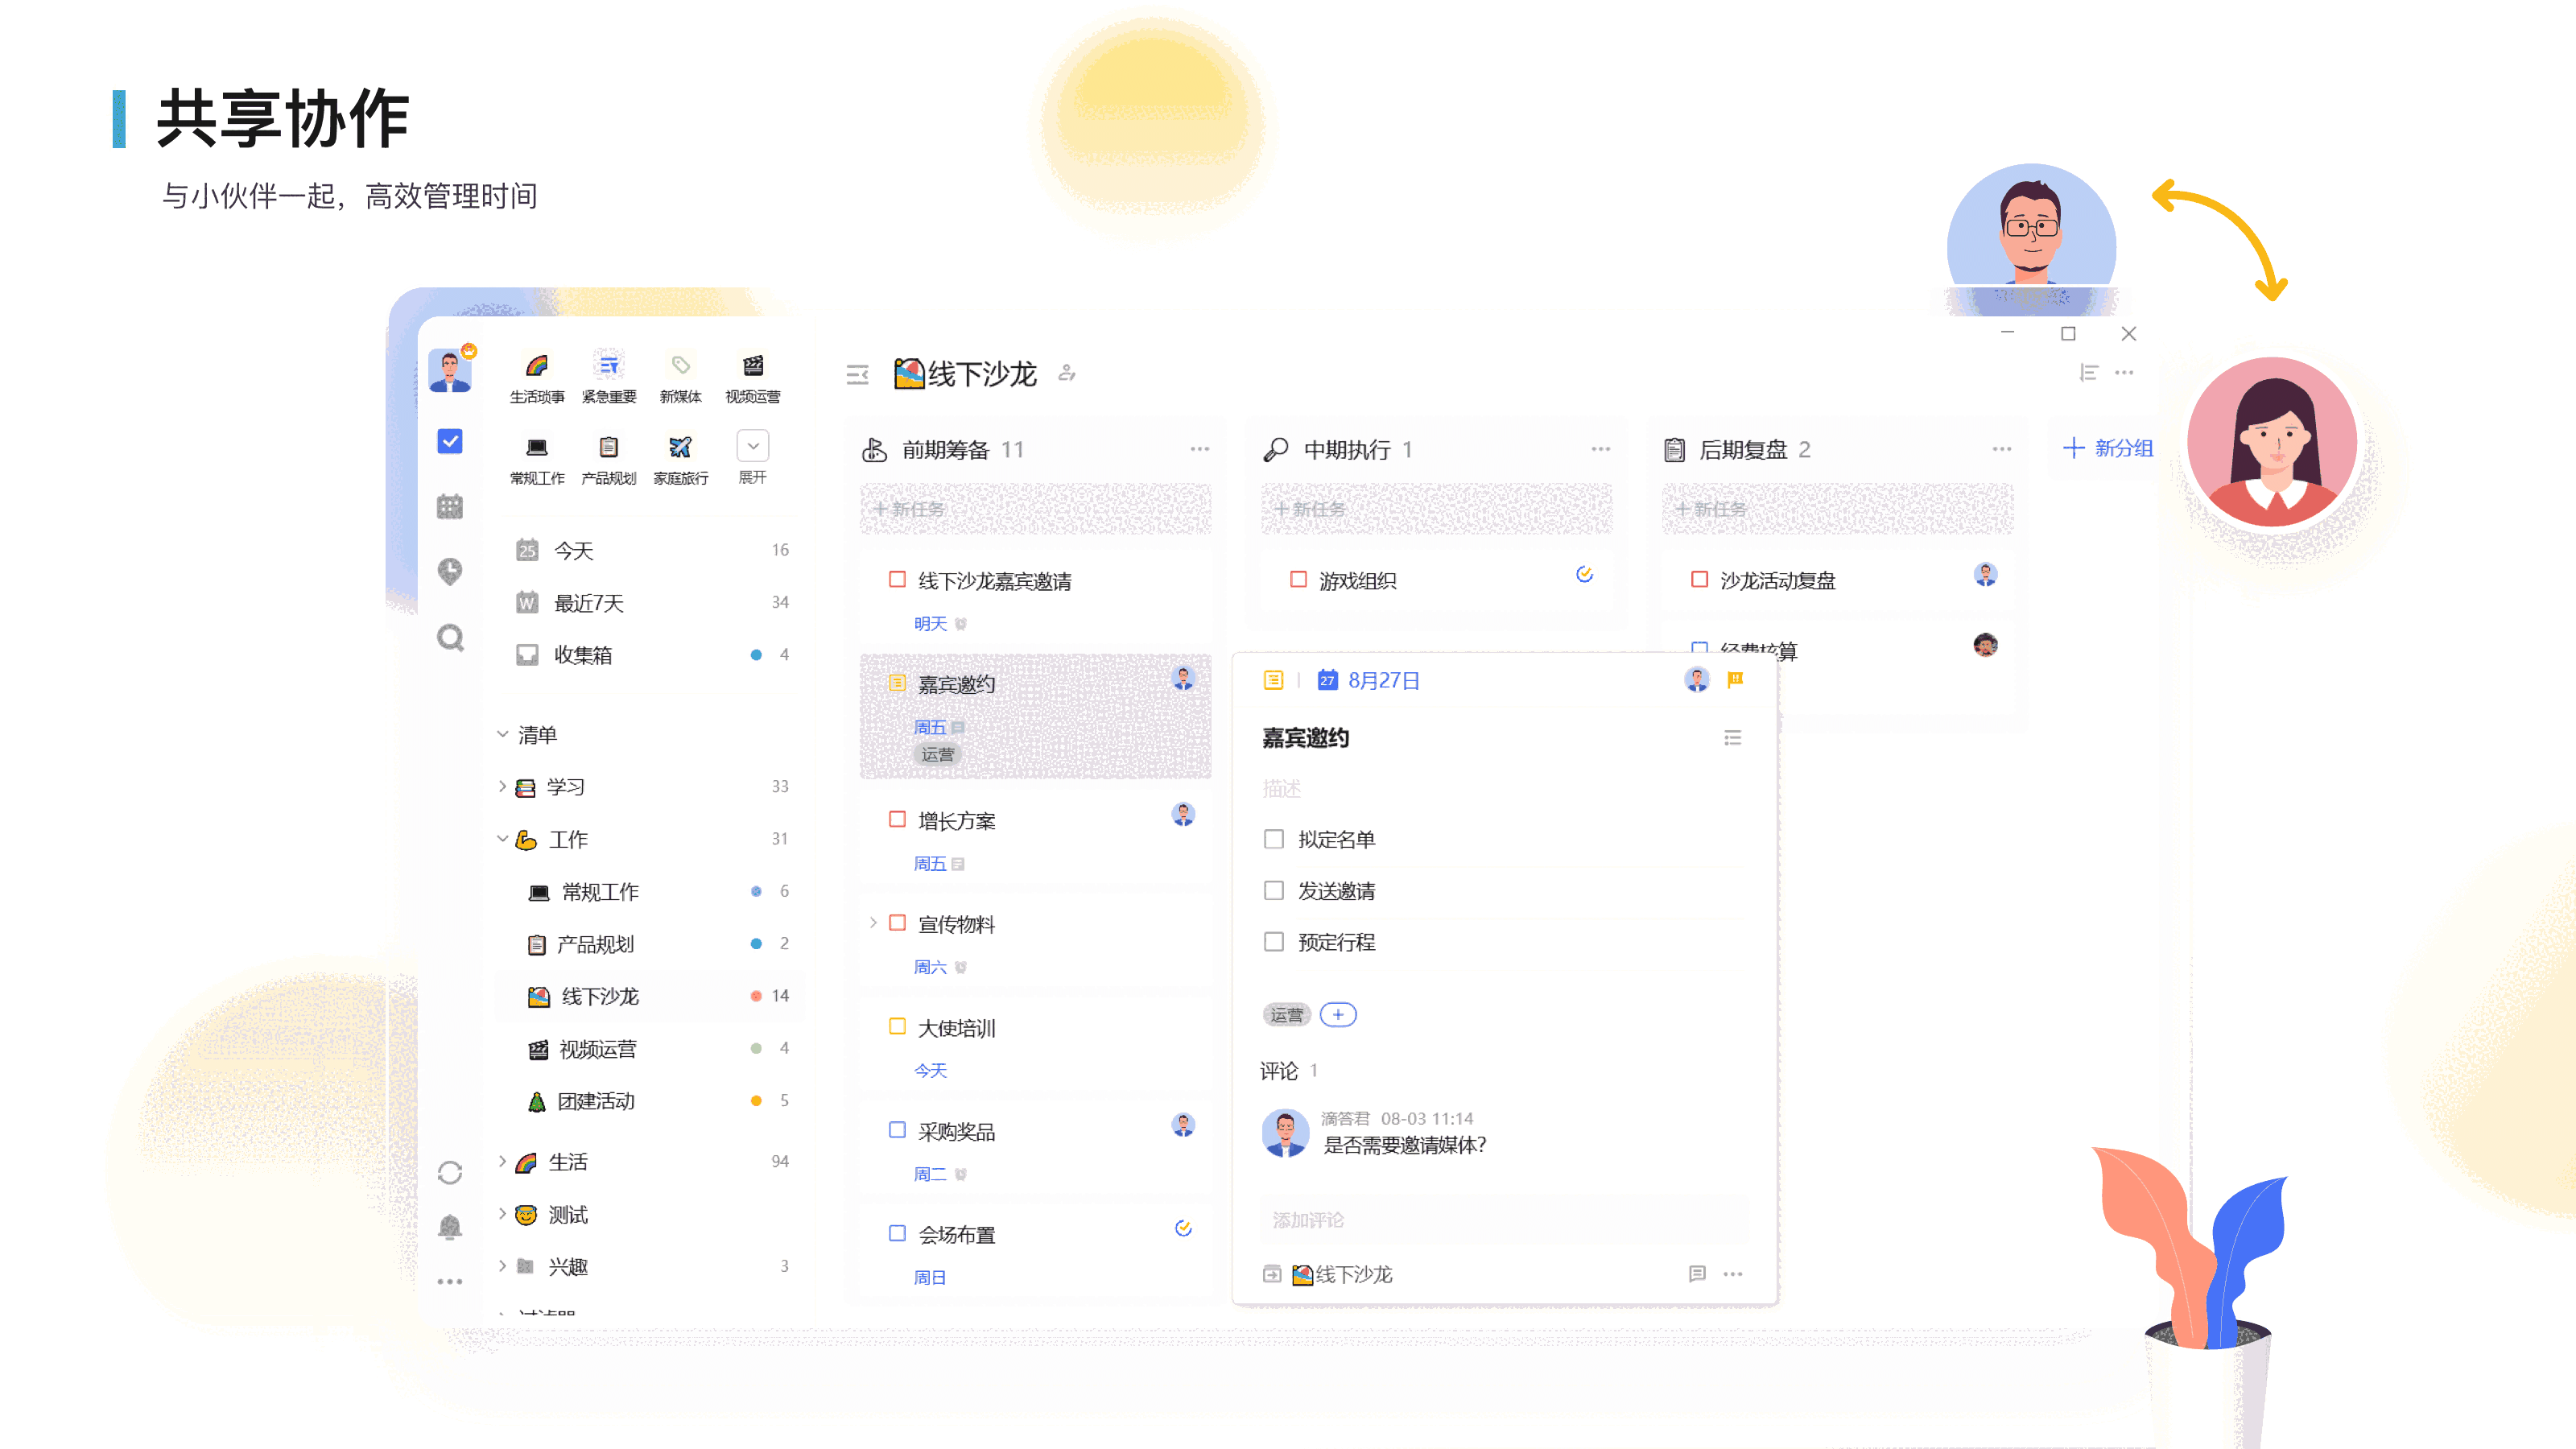Click the sort icon at top right of board
Screen dimensions: 2576x1449
coord(2088,373)
